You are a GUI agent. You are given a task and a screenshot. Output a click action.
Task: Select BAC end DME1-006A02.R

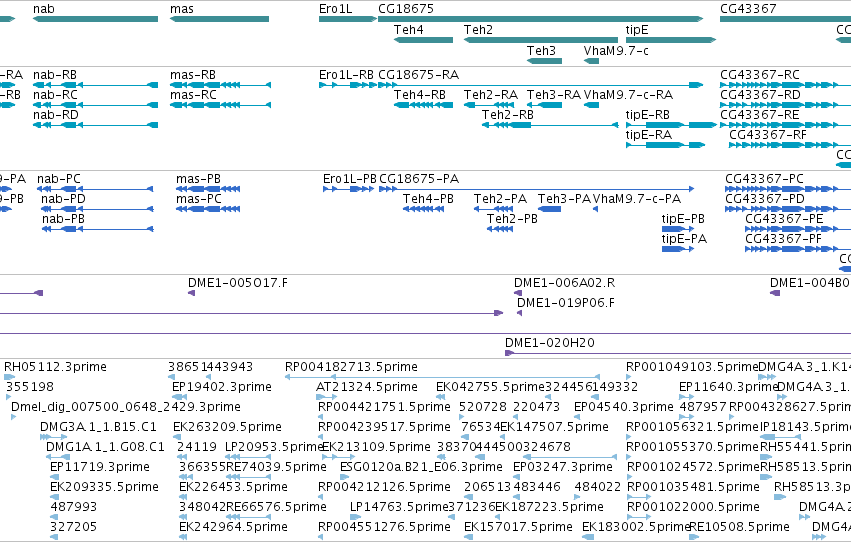(518, 293)
